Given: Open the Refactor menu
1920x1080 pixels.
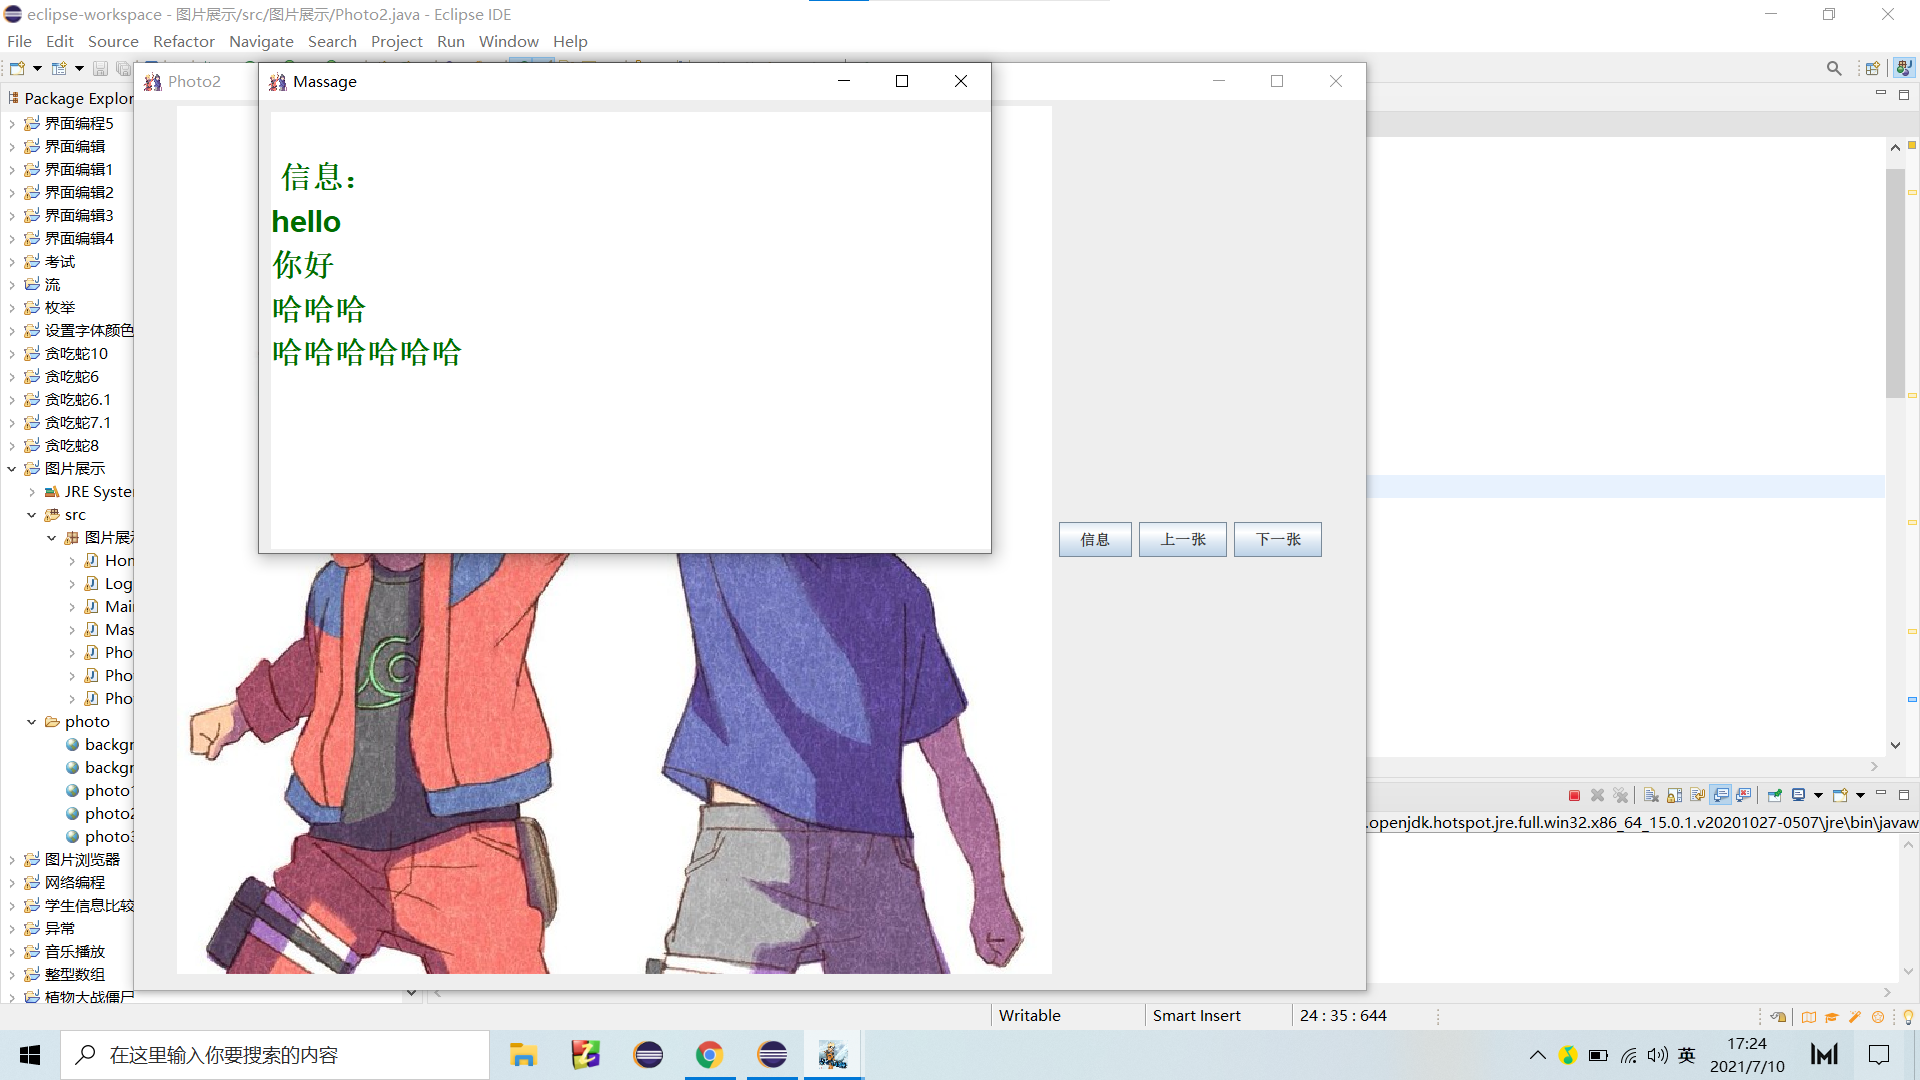Looking at the screenshot, I should click(183, 41).
